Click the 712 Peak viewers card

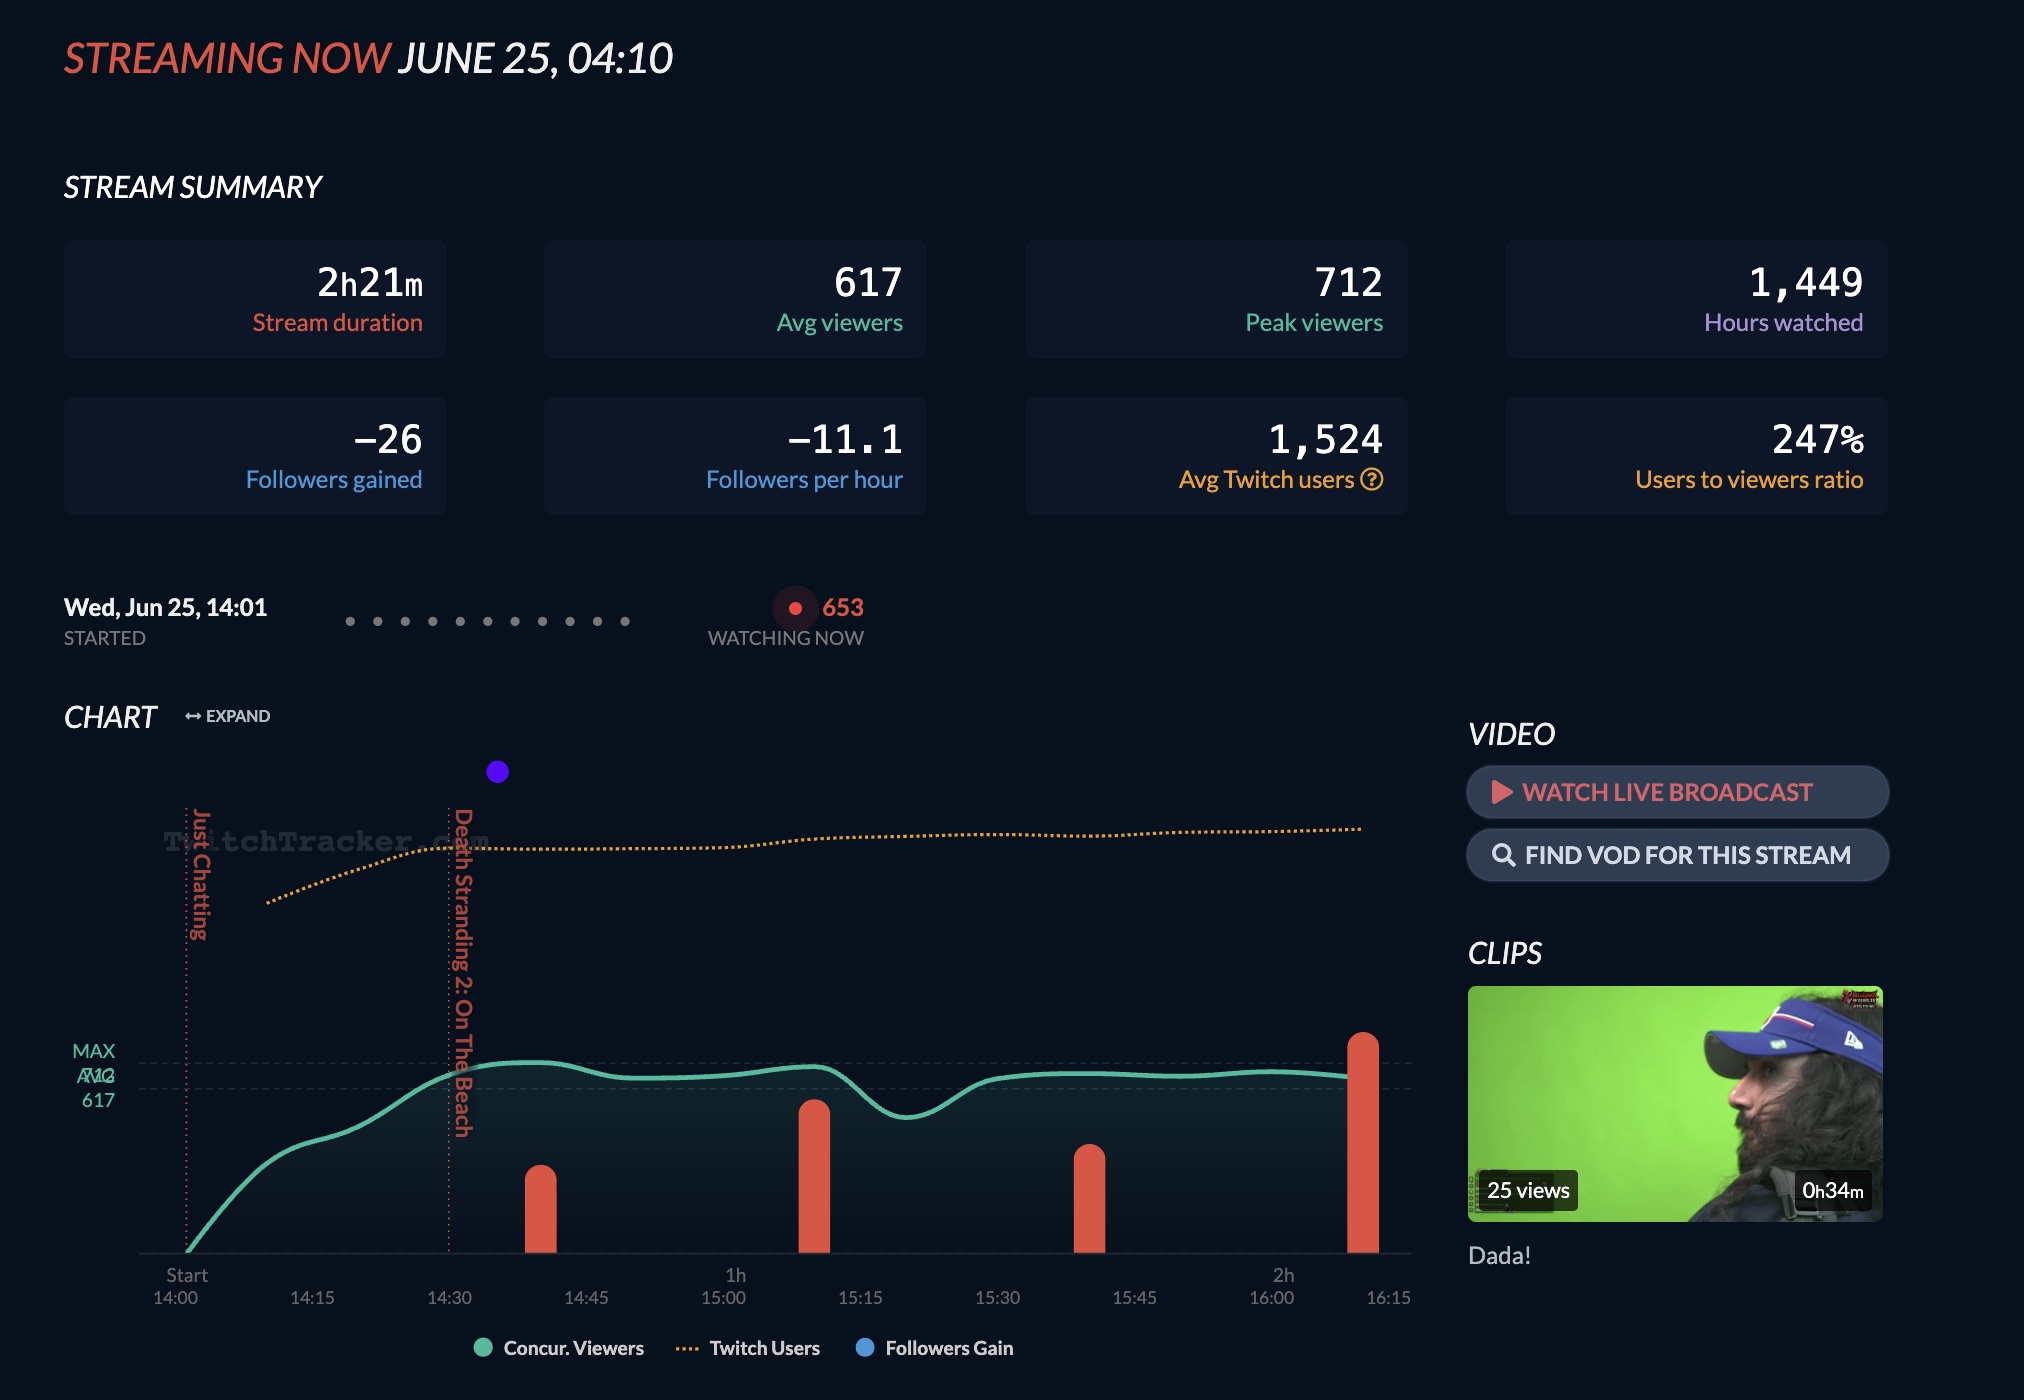1216,299
